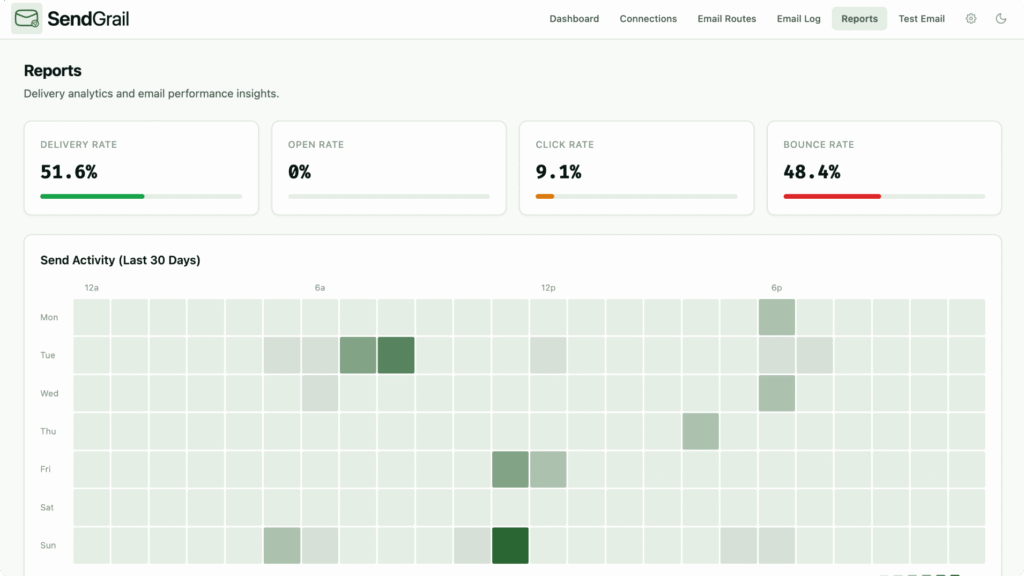
Task: Click the Delivery analytics description text
Action: (152, 93)
